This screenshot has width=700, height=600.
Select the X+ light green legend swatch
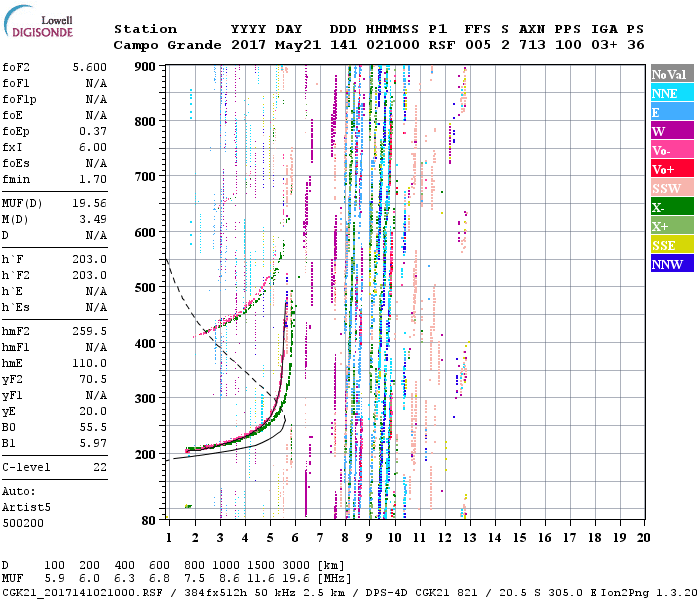click(x=672, y=225)
